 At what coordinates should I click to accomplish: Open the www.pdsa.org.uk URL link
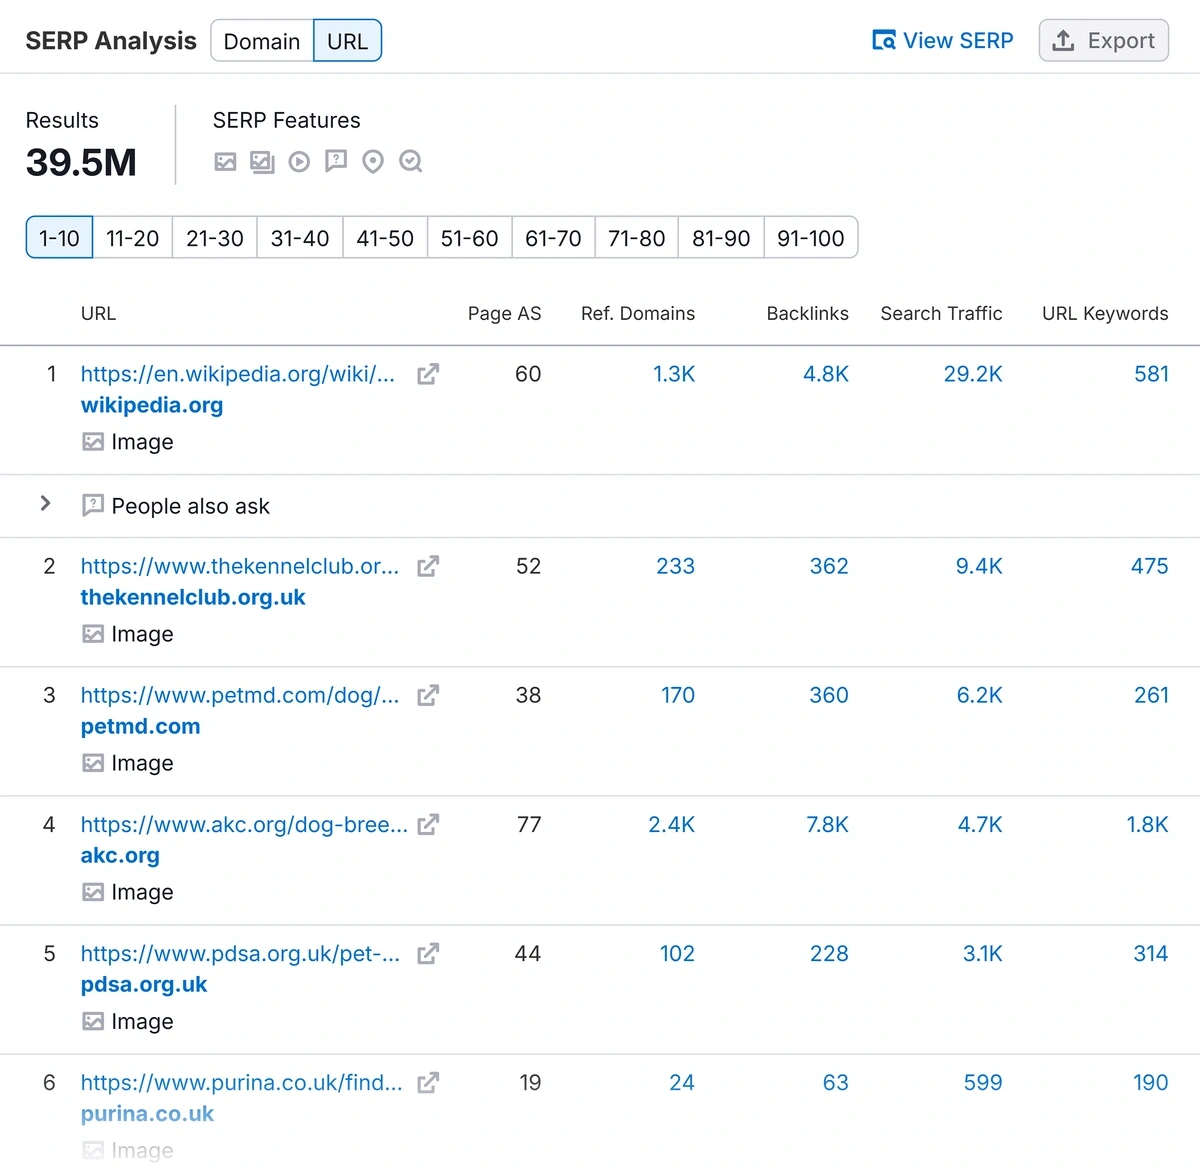point(240,953)
